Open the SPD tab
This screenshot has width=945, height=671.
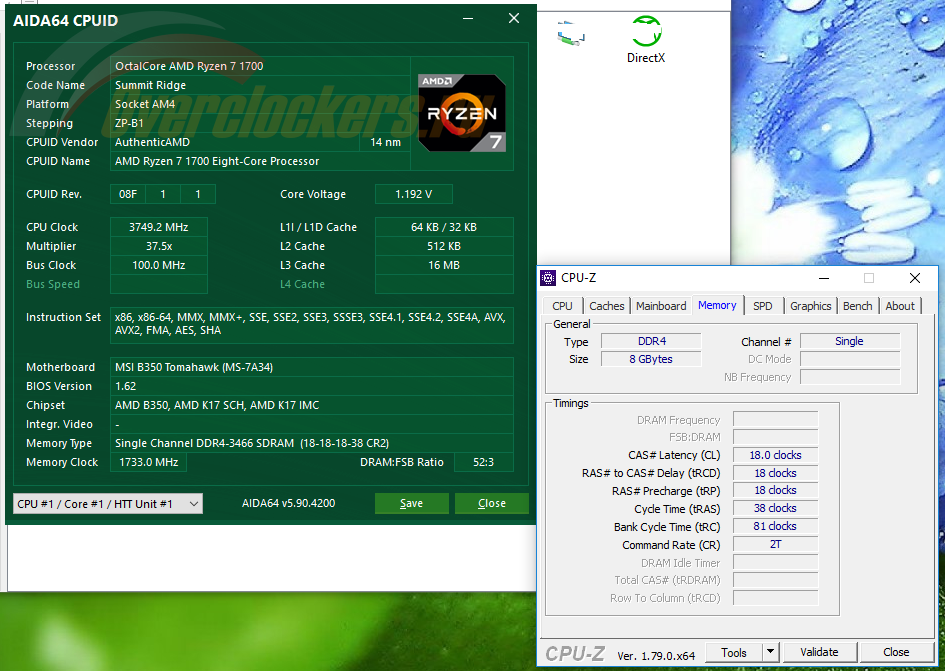(762, 306)
